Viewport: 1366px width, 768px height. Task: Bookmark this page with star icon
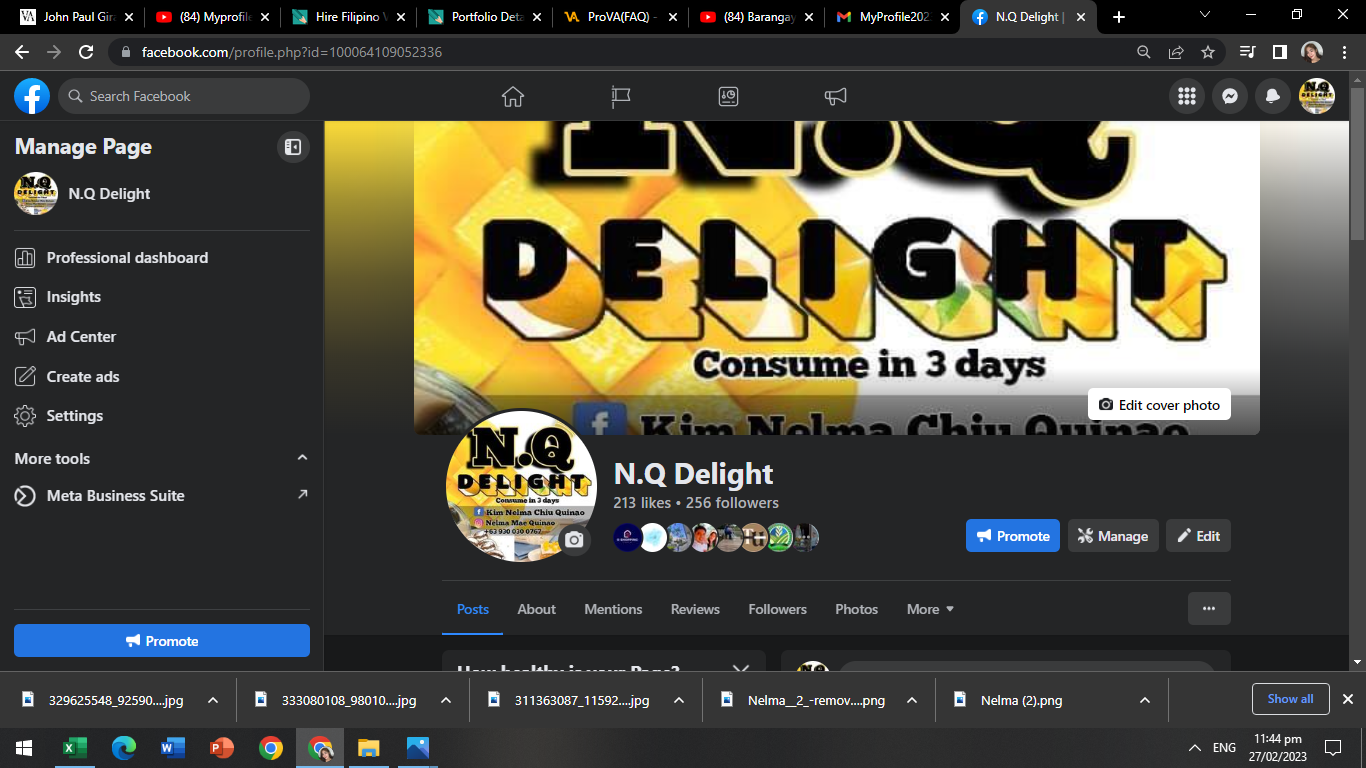click(x=1208, y=52)
